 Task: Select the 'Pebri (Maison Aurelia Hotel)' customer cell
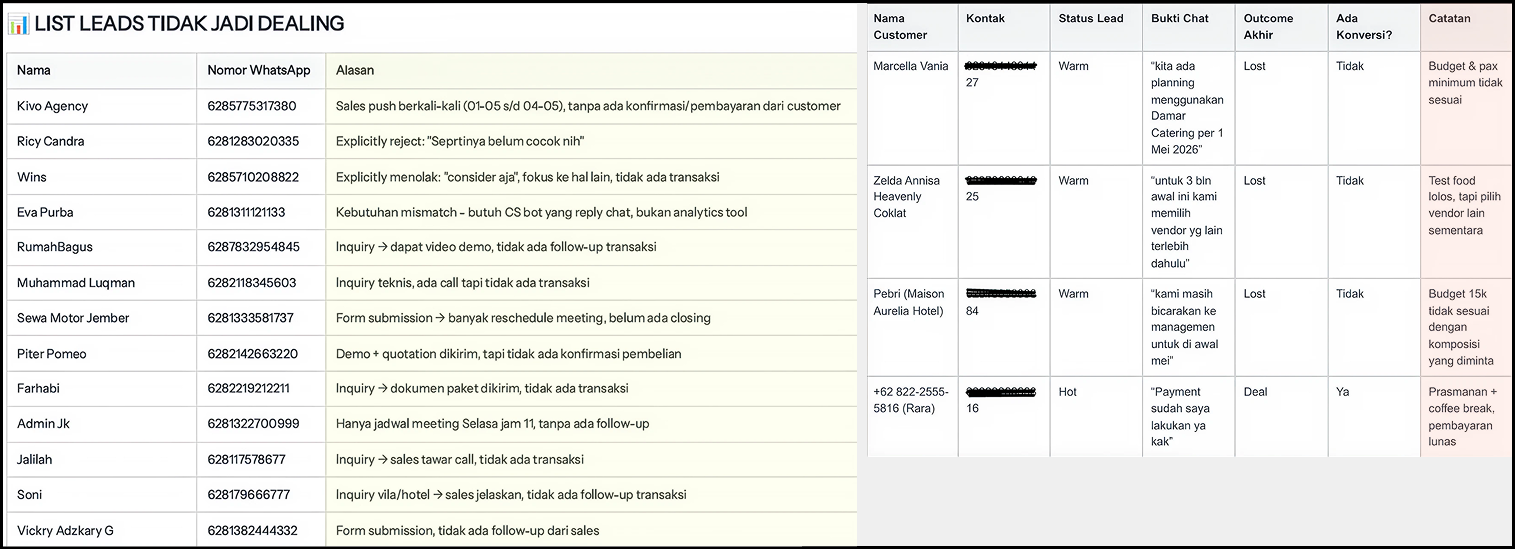pos(912,327)
